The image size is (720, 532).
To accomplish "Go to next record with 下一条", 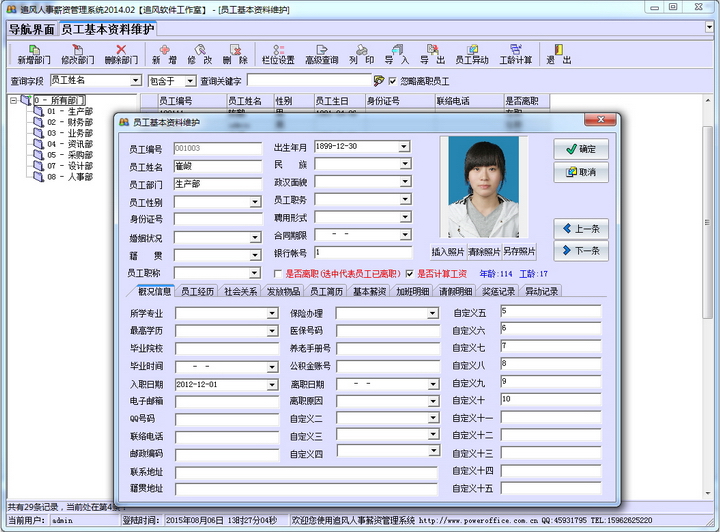I will (581, 251).
